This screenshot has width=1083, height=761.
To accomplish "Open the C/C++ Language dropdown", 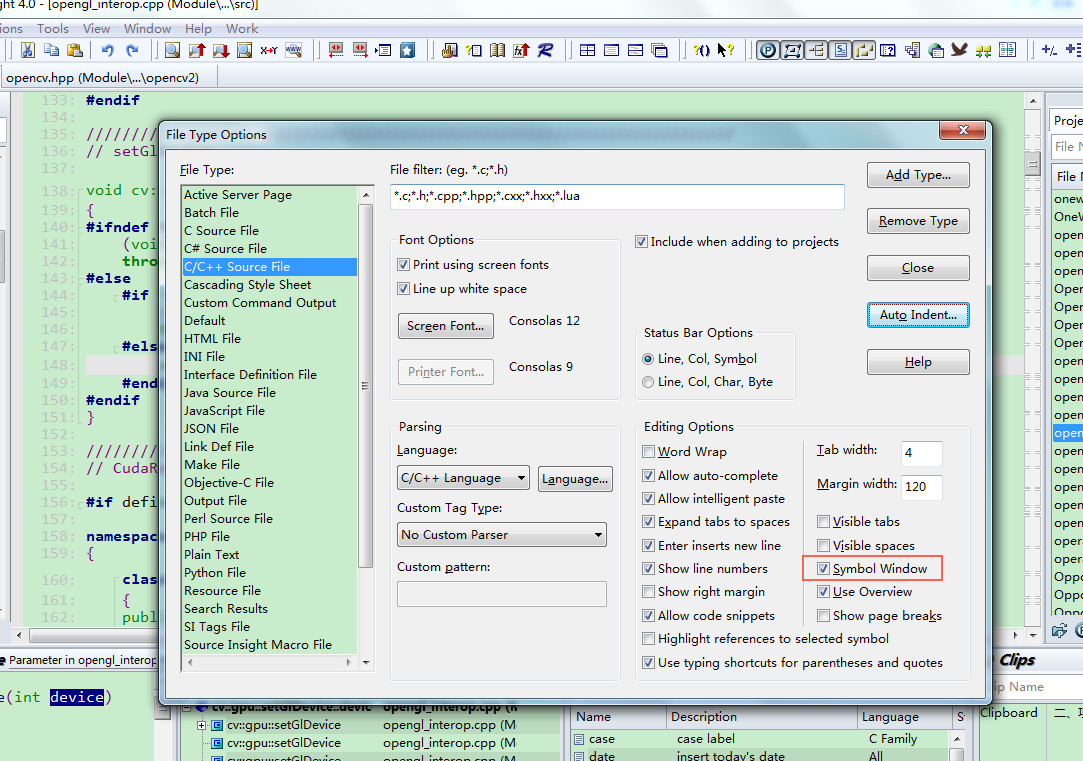I will click(463, 478).
